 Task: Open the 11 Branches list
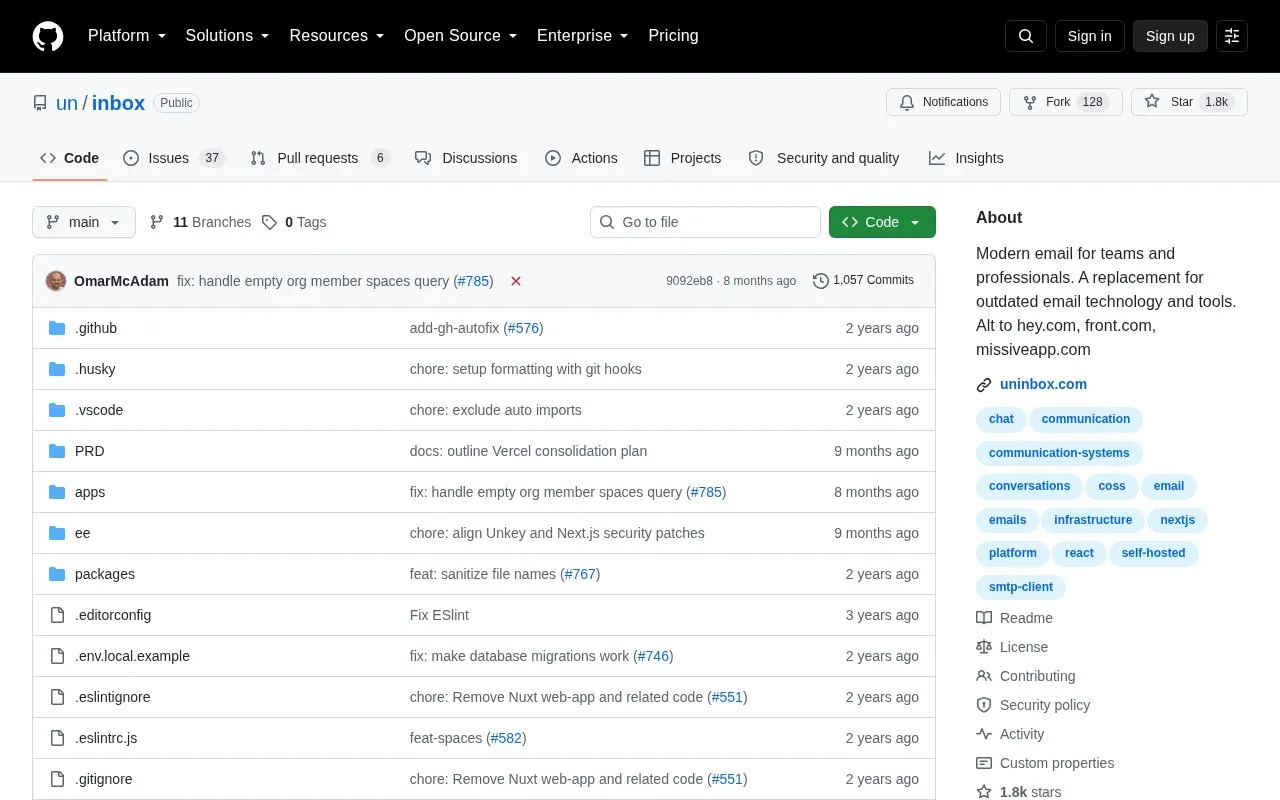200,222
